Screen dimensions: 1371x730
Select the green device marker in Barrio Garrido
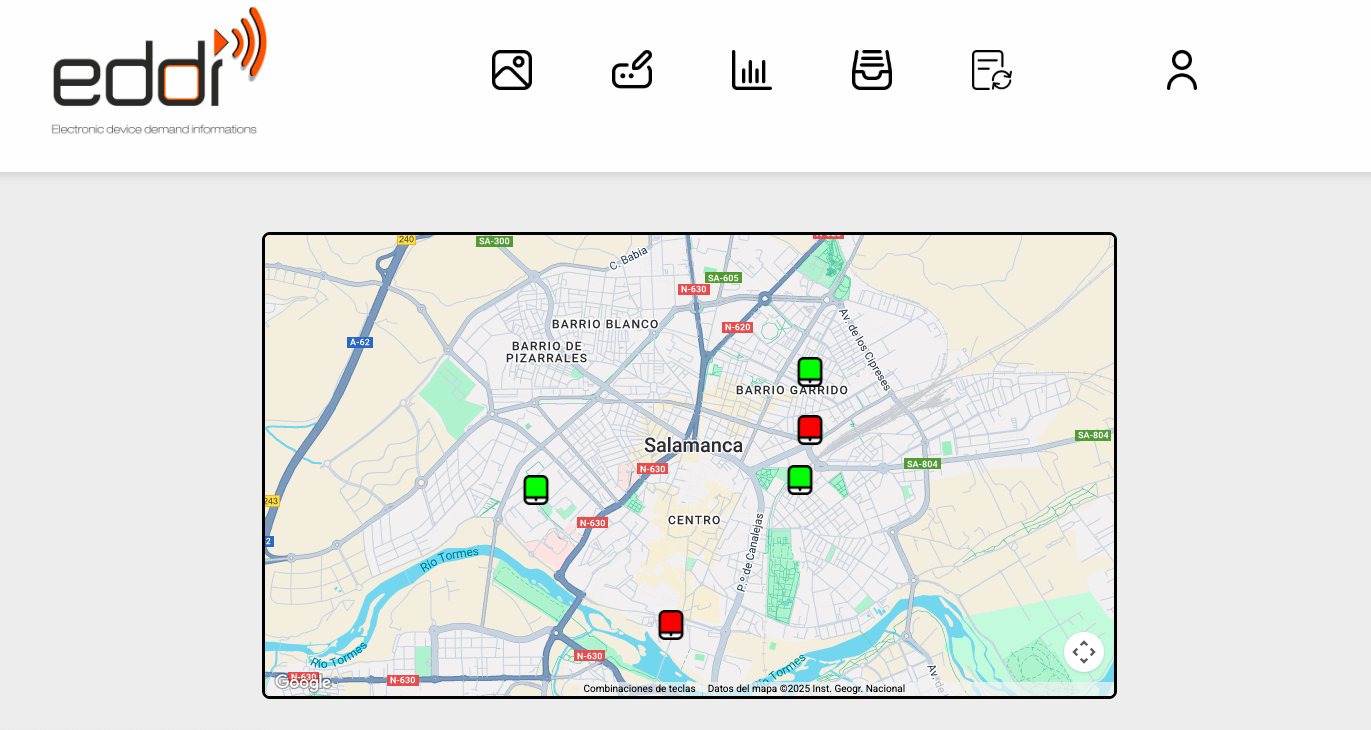point(810,371)
